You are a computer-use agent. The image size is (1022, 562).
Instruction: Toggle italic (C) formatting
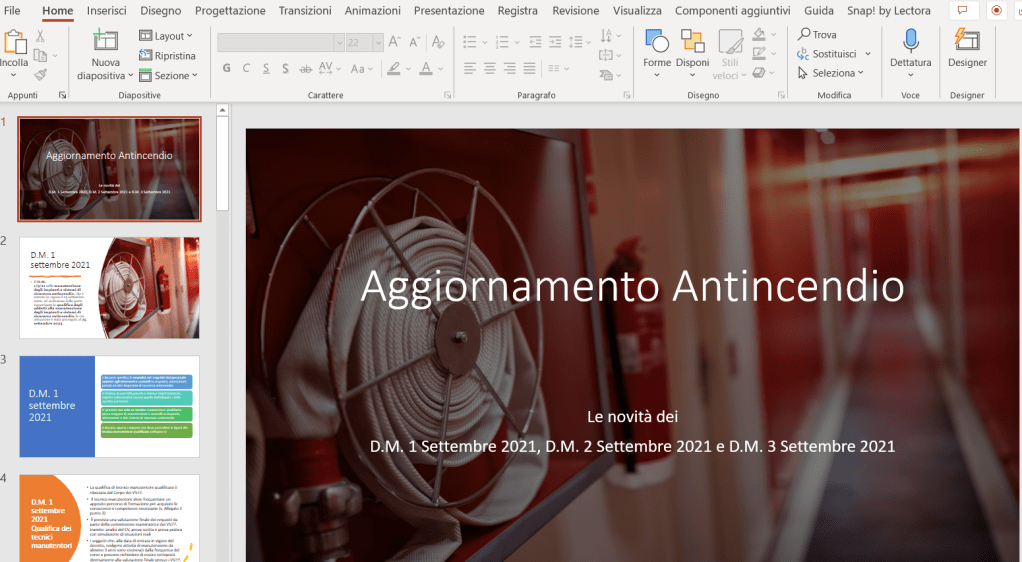(246, 69)
